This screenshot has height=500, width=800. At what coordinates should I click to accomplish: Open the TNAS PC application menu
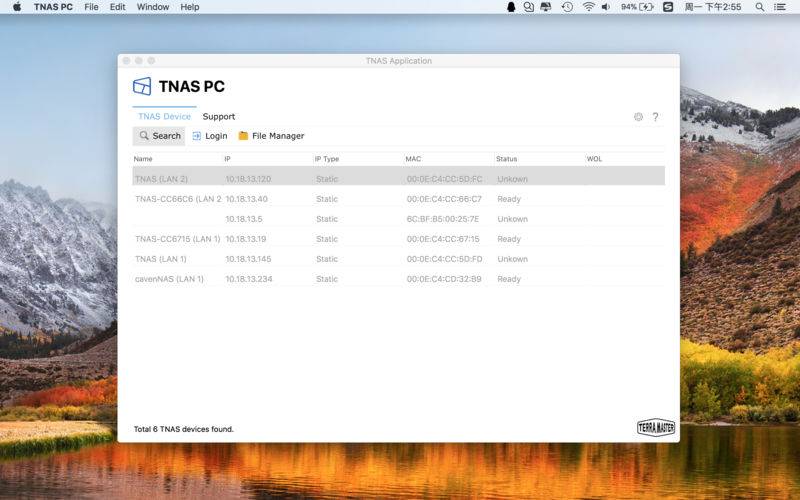pos(53,7)
